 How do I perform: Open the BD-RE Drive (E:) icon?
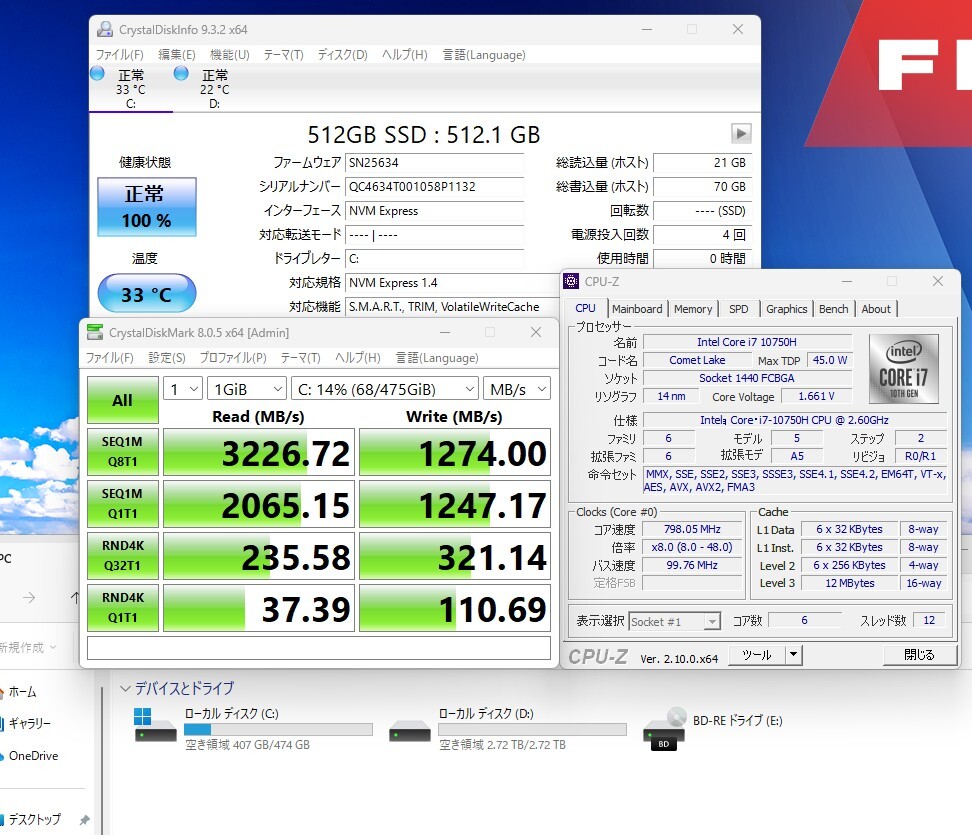point(665,728)
